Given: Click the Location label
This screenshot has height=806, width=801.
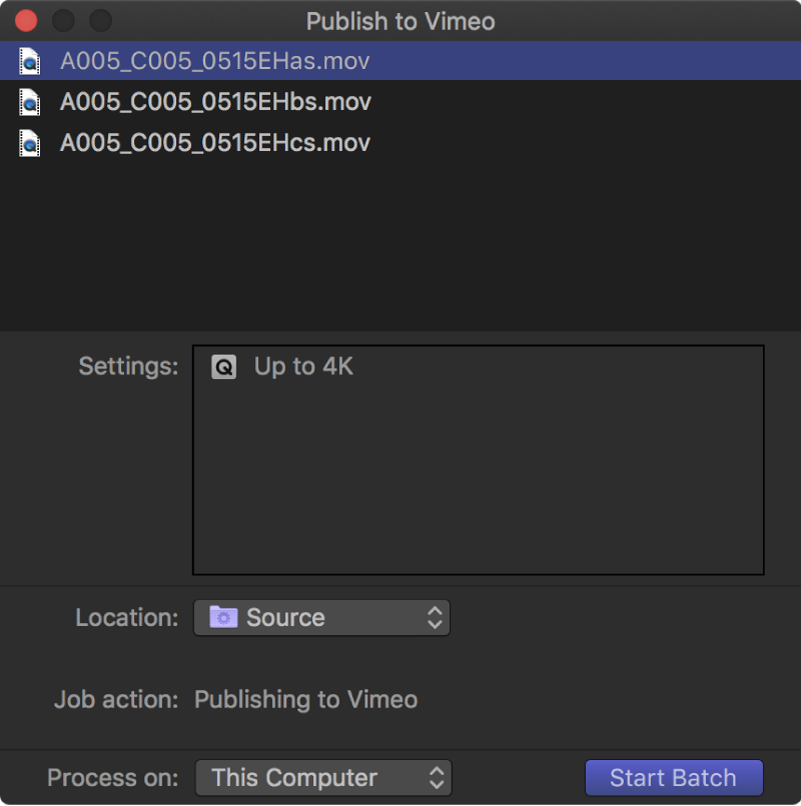Looking at the screenshot, I should (127, 617).
